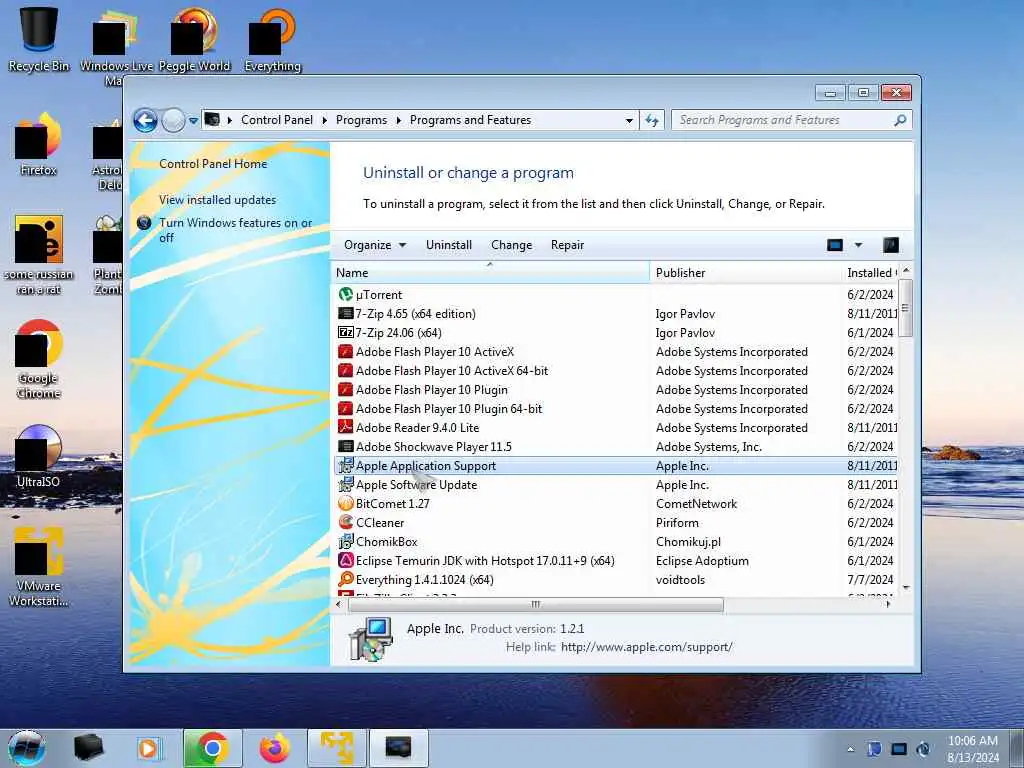Open the Organize dropdown menu

pyautogui.click(x=375, y=245)
